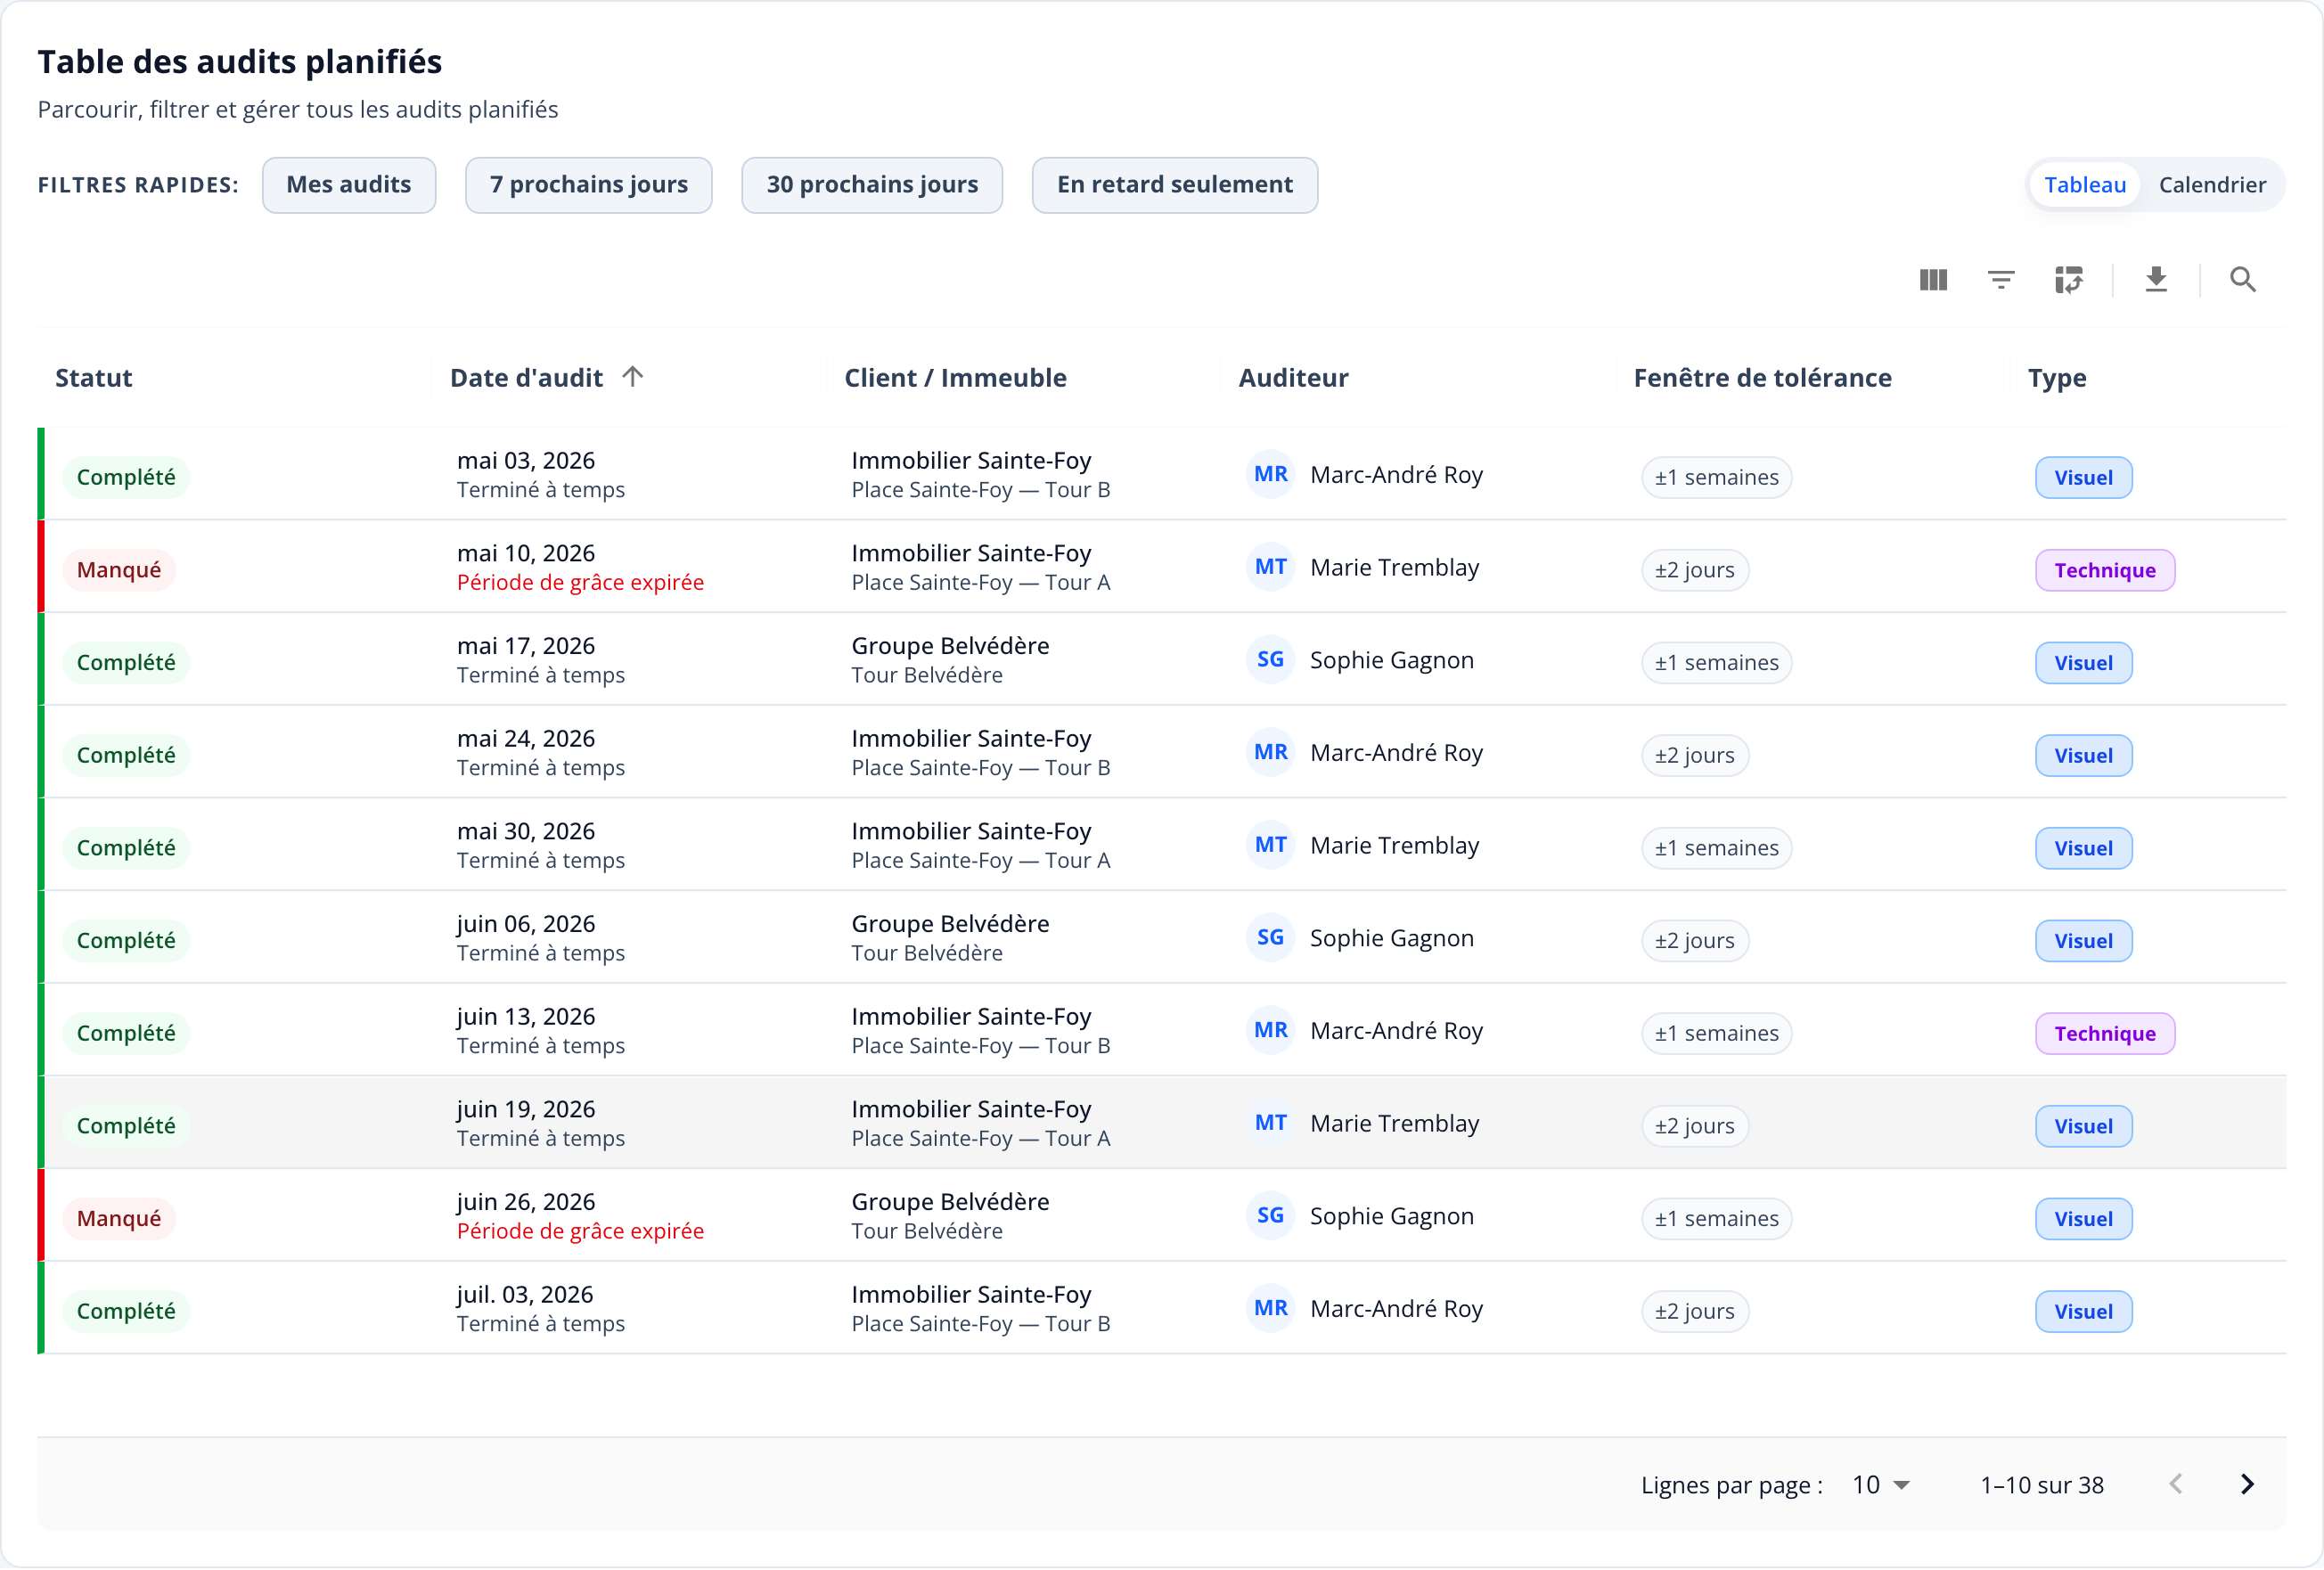Click MR avatar in the mai 03, 2026 row
The image size is (2324, 1570).
(x=1270, y=475)
